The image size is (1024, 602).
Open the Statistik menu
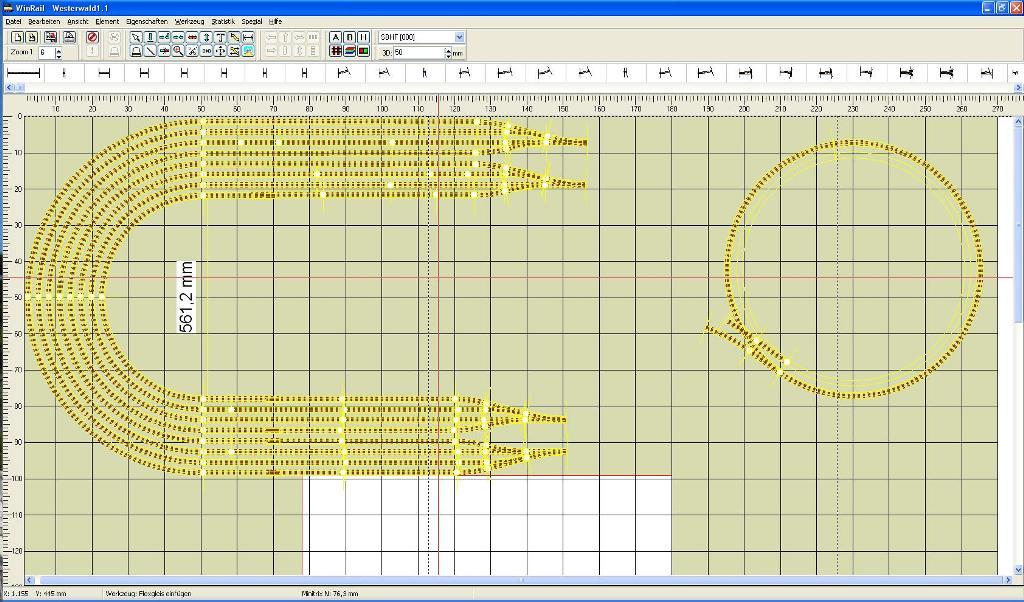click(223, 21)
